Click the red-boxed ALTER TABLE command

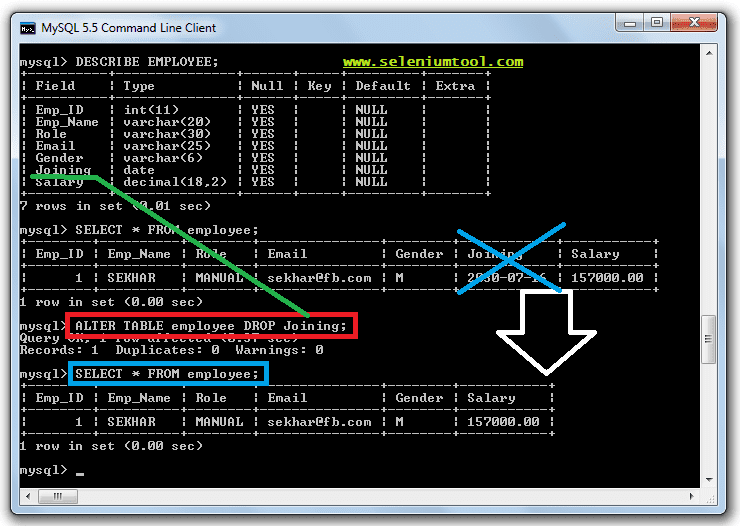click(210, 326)
